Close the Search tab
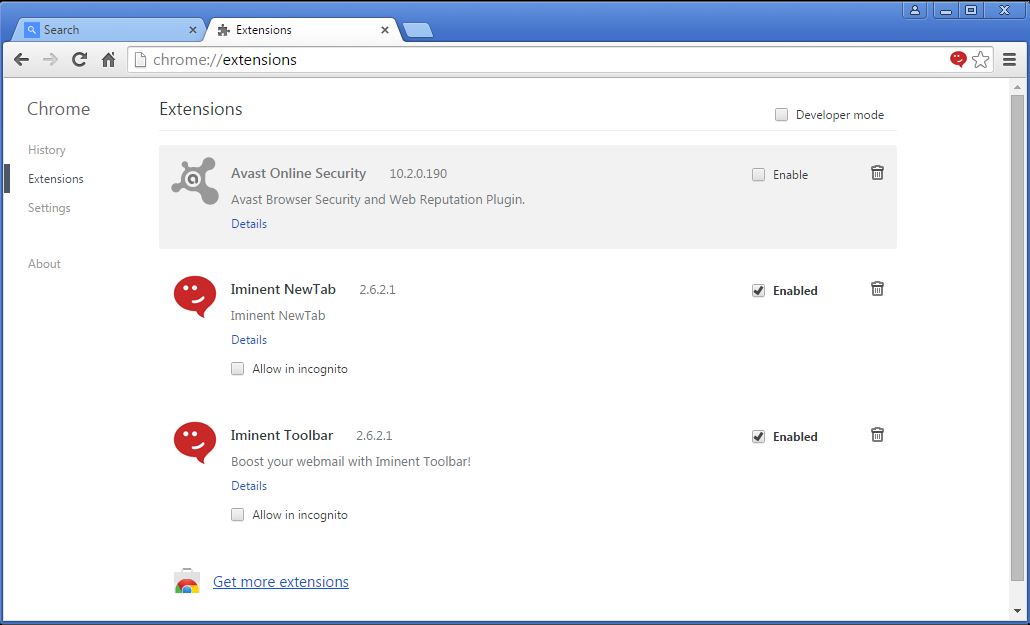Screen dimensions: 1030x625 pyautogui.click(x=192, y=30)
